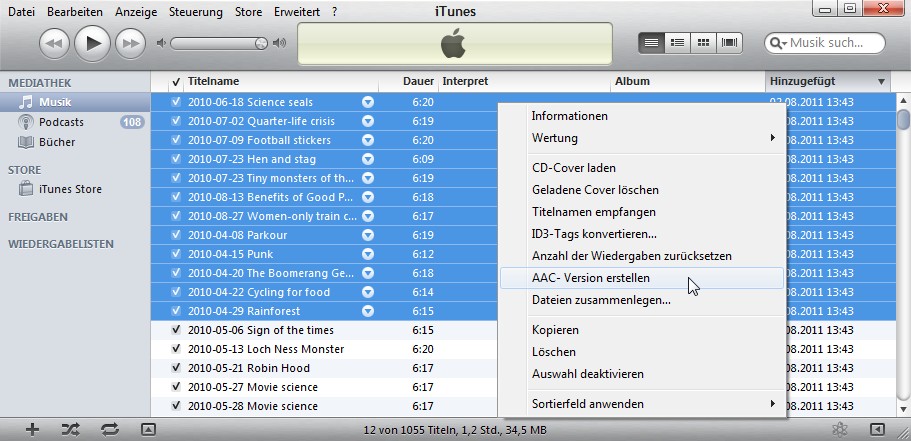Click the low-volume speaker icon
The image size is (911, 441).
coord(162,43)
